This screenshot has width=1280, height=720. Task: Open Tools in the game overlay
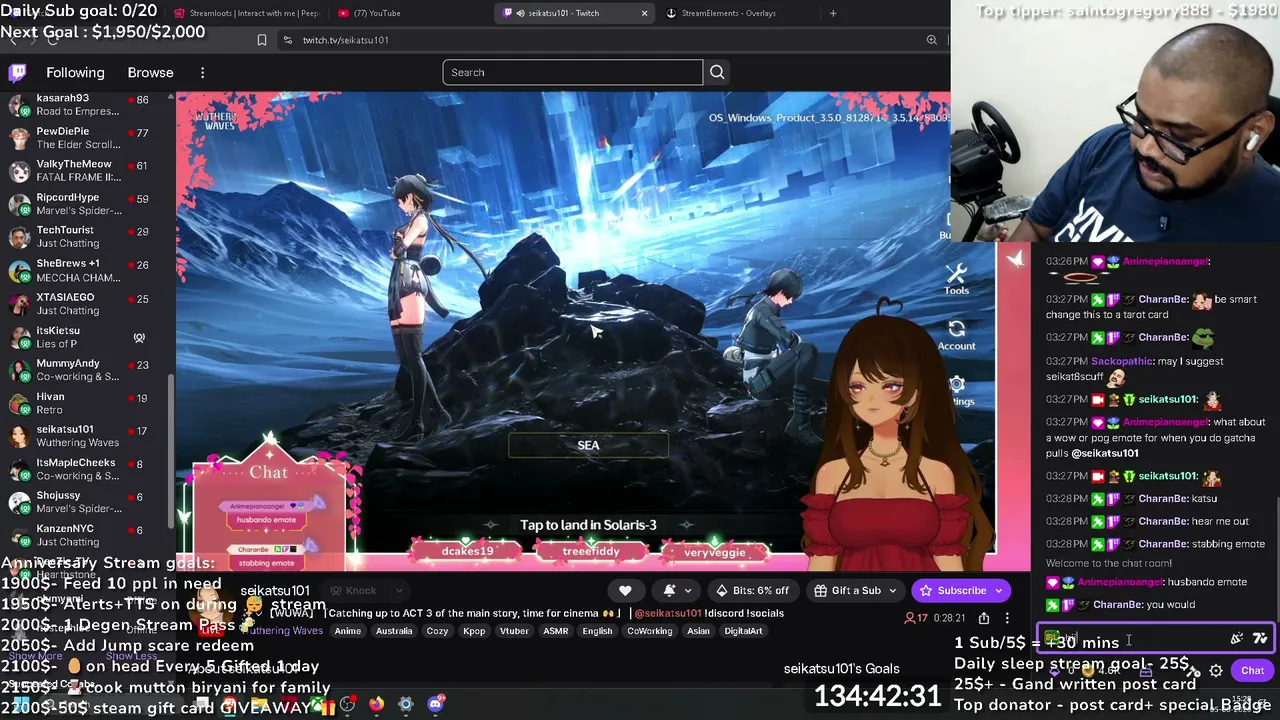956,278
